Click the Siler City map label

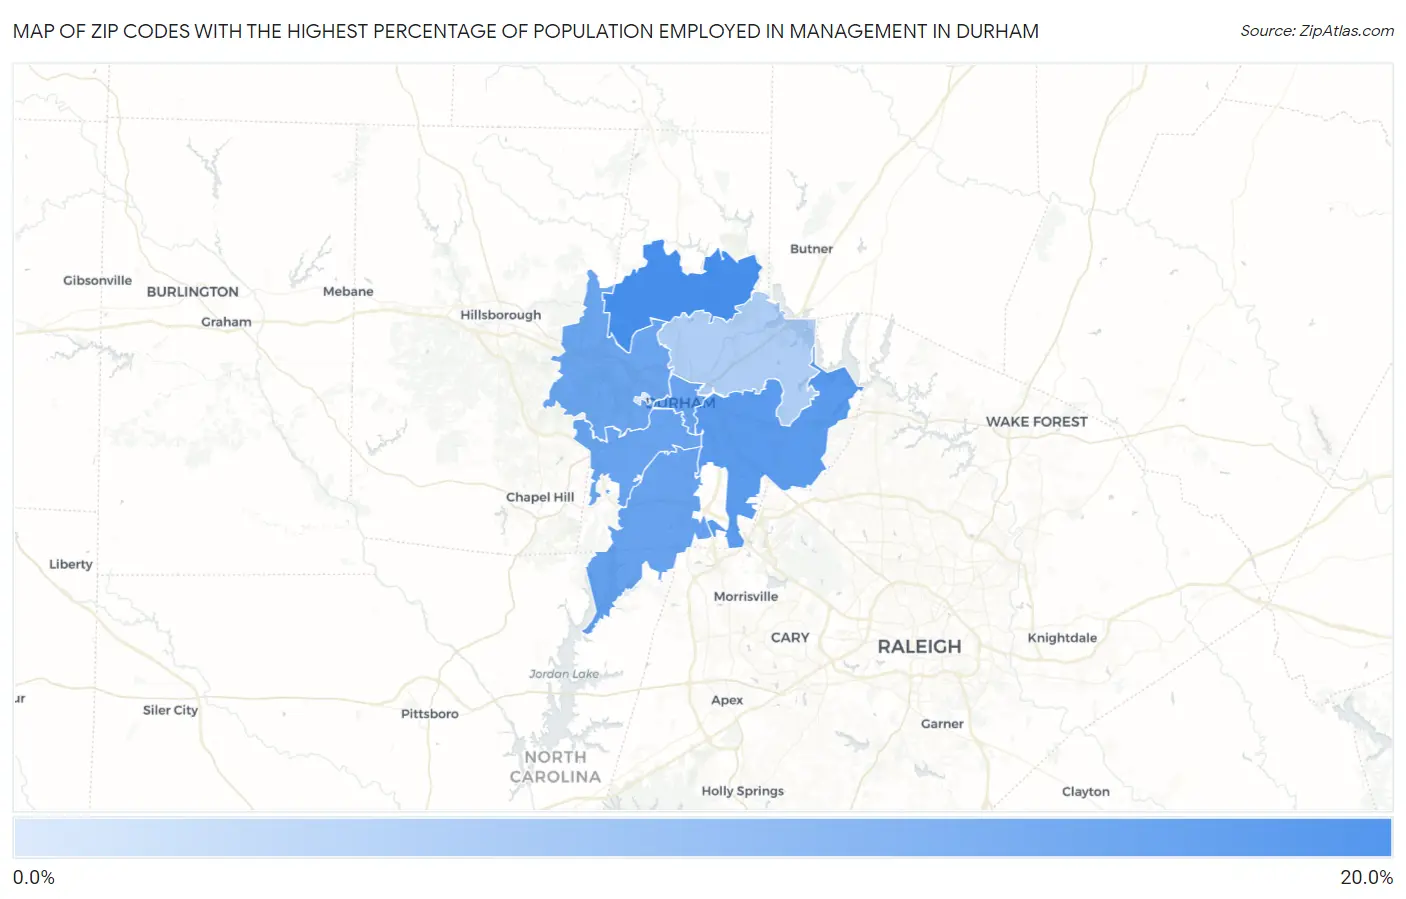pyautogui.click(x=170, y=710)
